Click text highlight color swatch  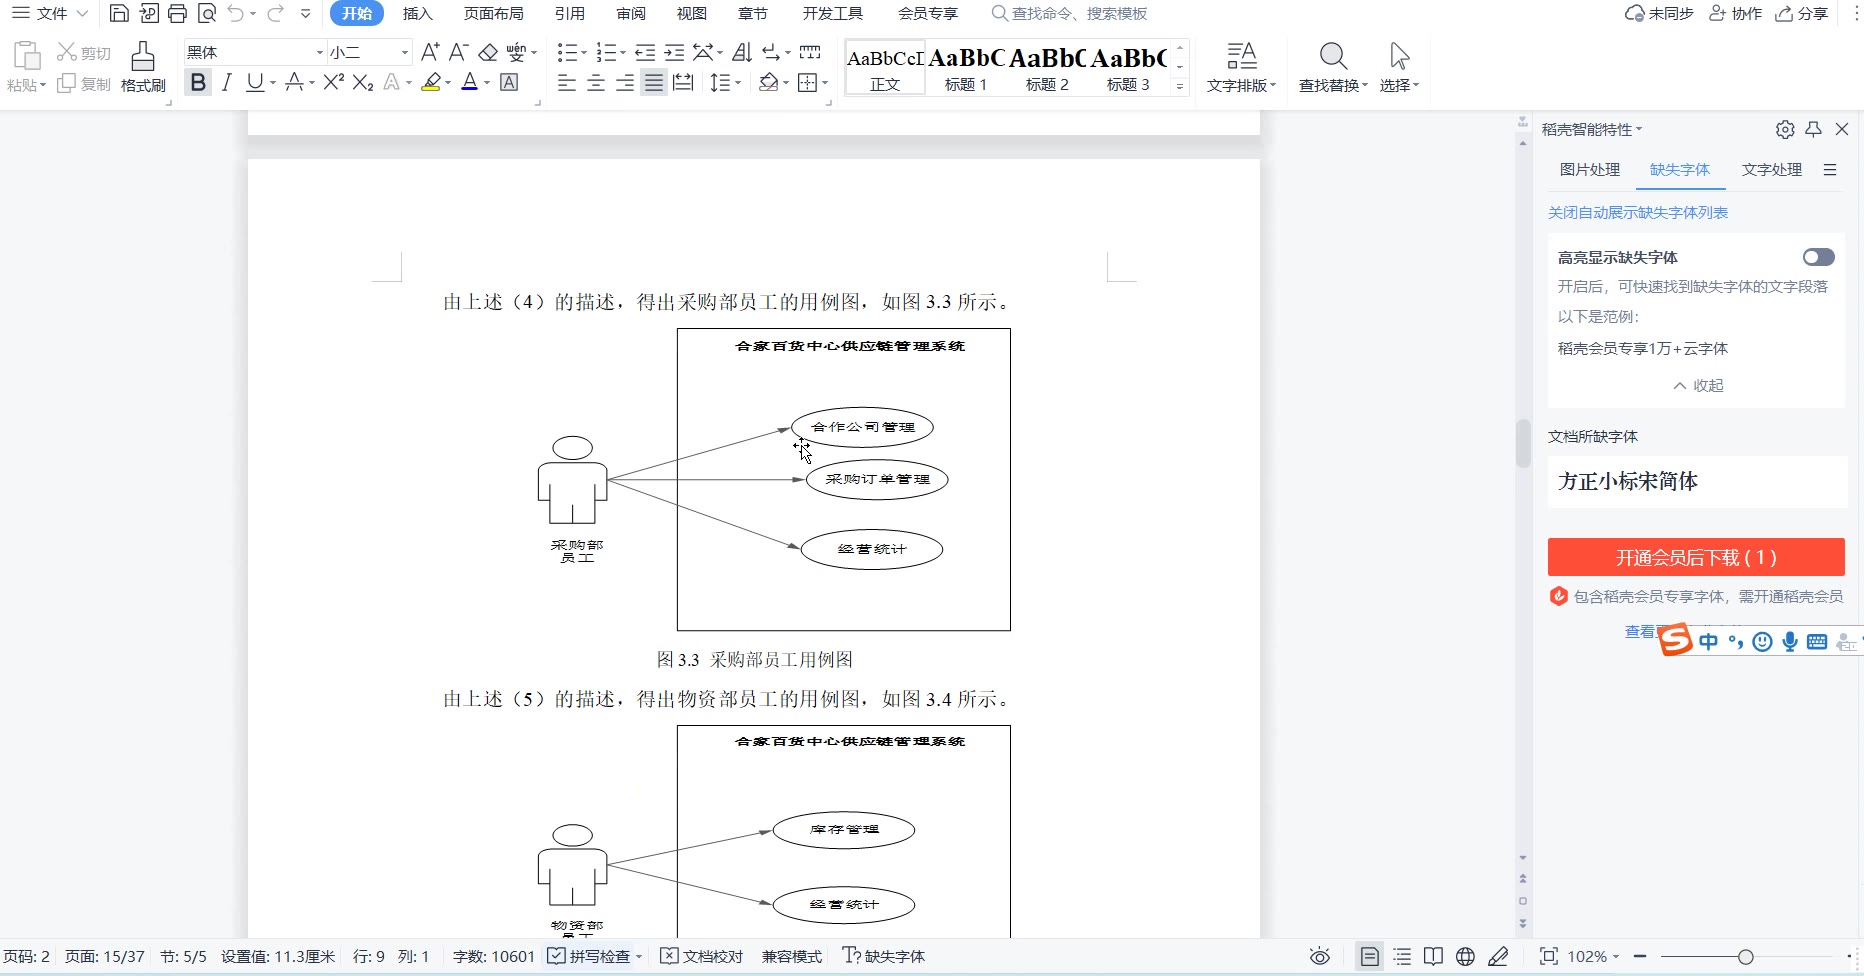pyautogui.click(x=431, y=83)
